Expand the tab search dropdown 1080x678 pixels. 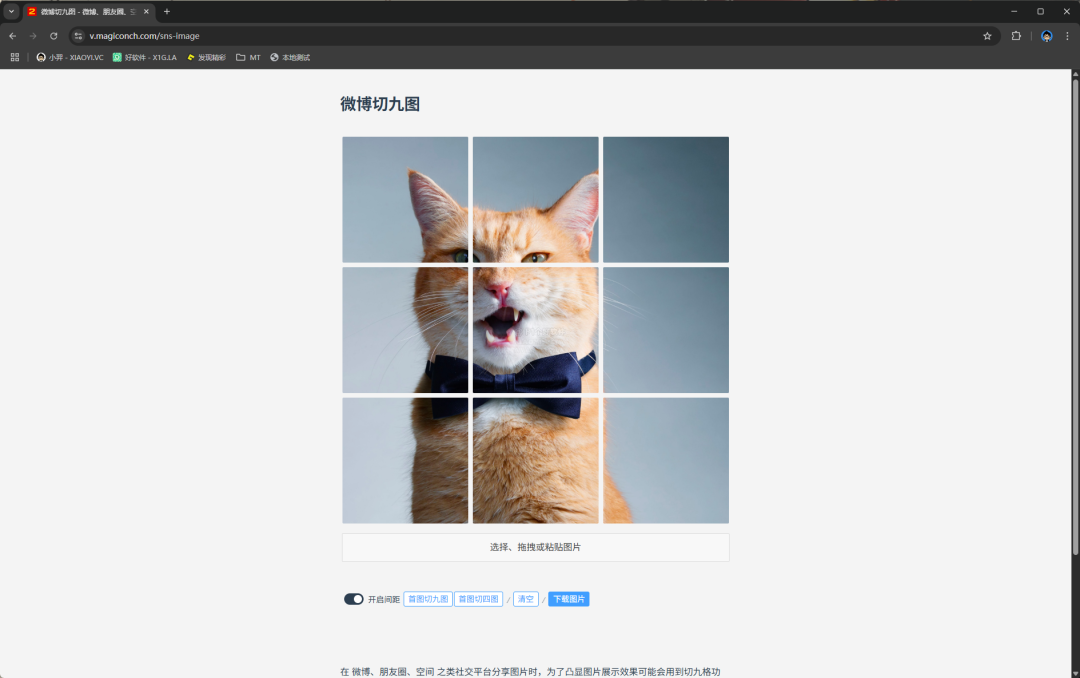point(12,11)
